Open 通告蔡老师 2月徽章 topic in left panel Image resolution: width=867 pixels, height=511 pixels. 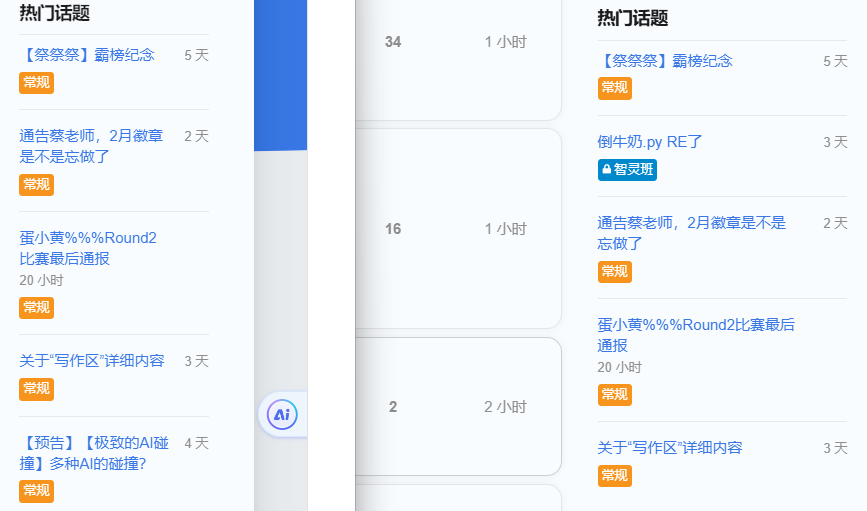(x=91, y=146)
